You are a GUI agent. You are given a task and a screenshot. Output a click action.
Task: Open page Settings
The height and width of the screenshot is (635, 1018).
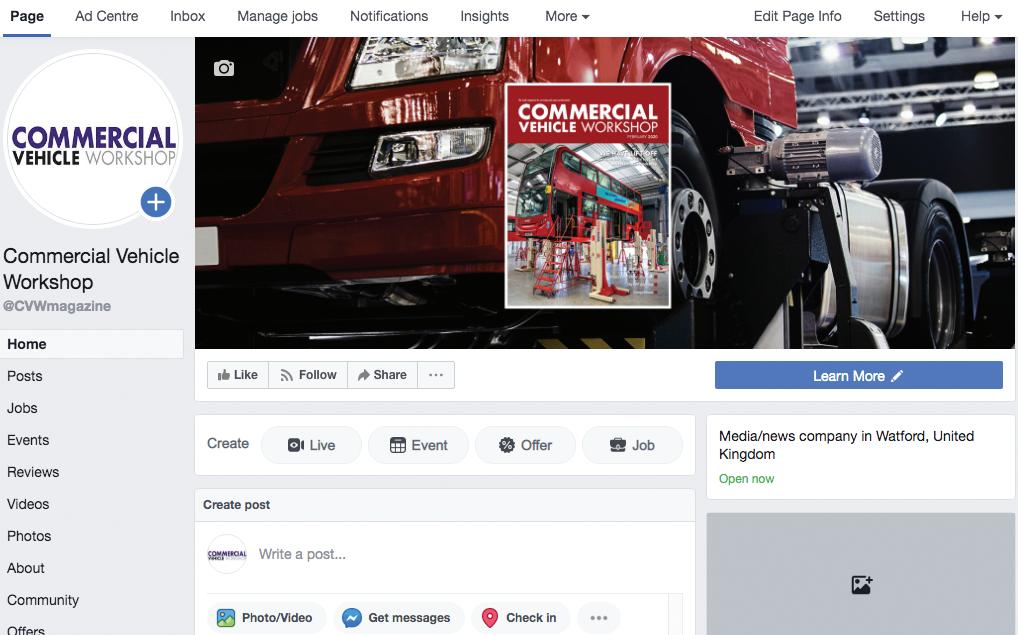[x=899, y=16]
